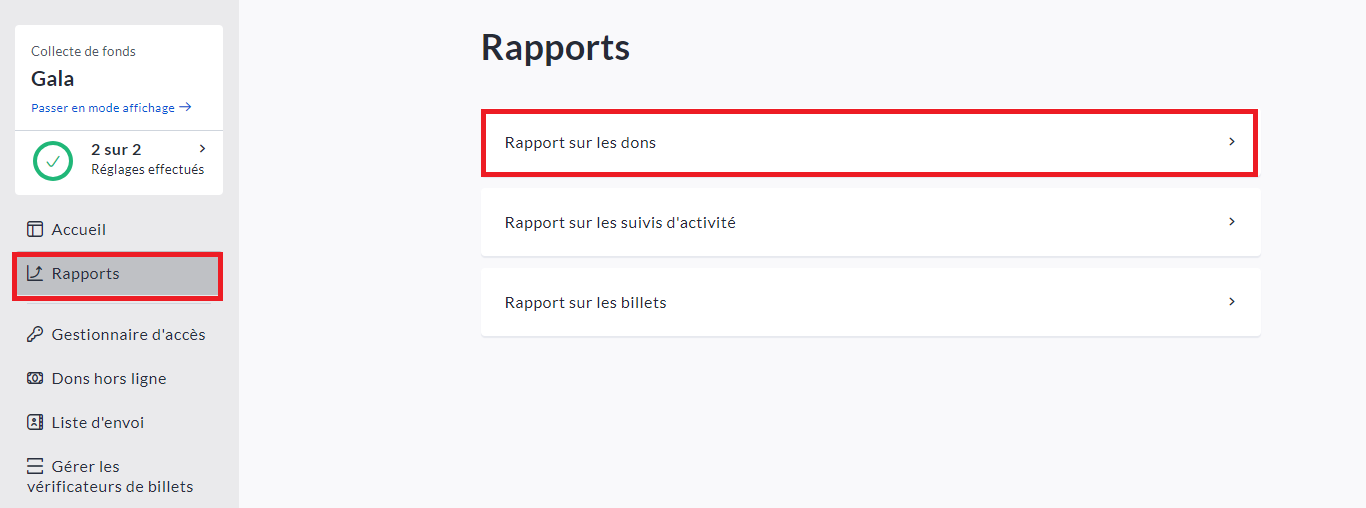Click the ticket-checker list icon
The width and height of the screenshot is (1366, 508).
(35, 466)
